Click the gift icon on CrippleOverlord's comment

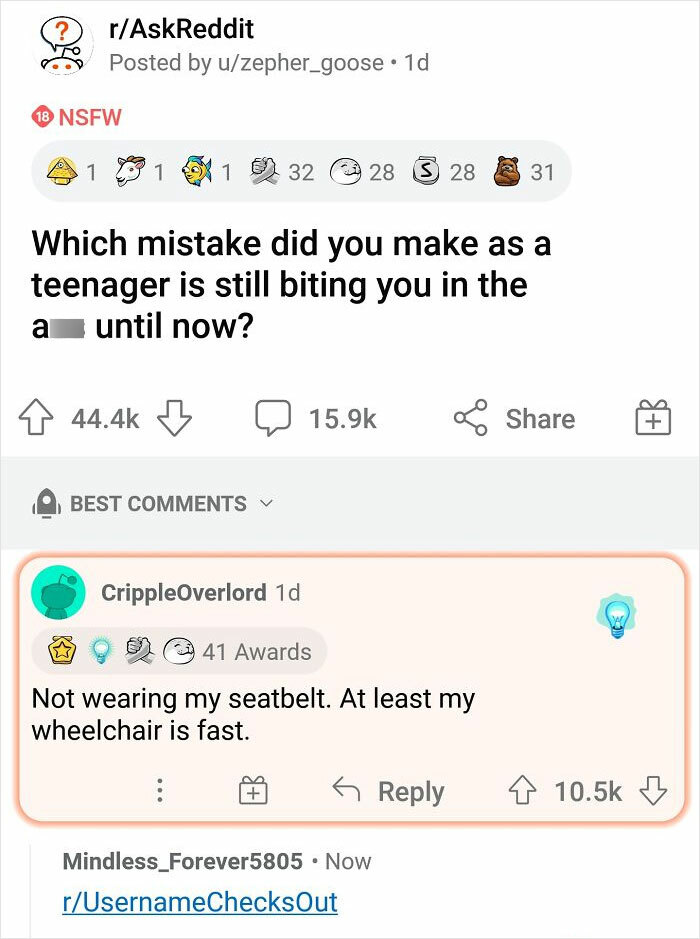[x=253, y=790]
